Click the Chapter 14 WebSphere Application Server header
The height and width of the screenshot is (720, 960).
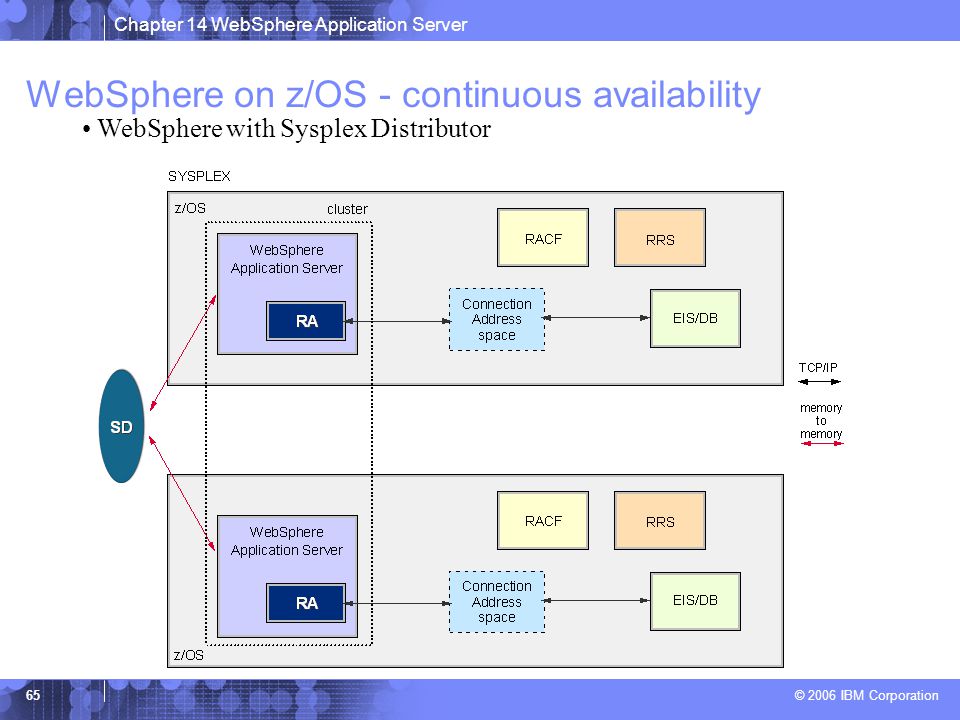click(291, 24)
